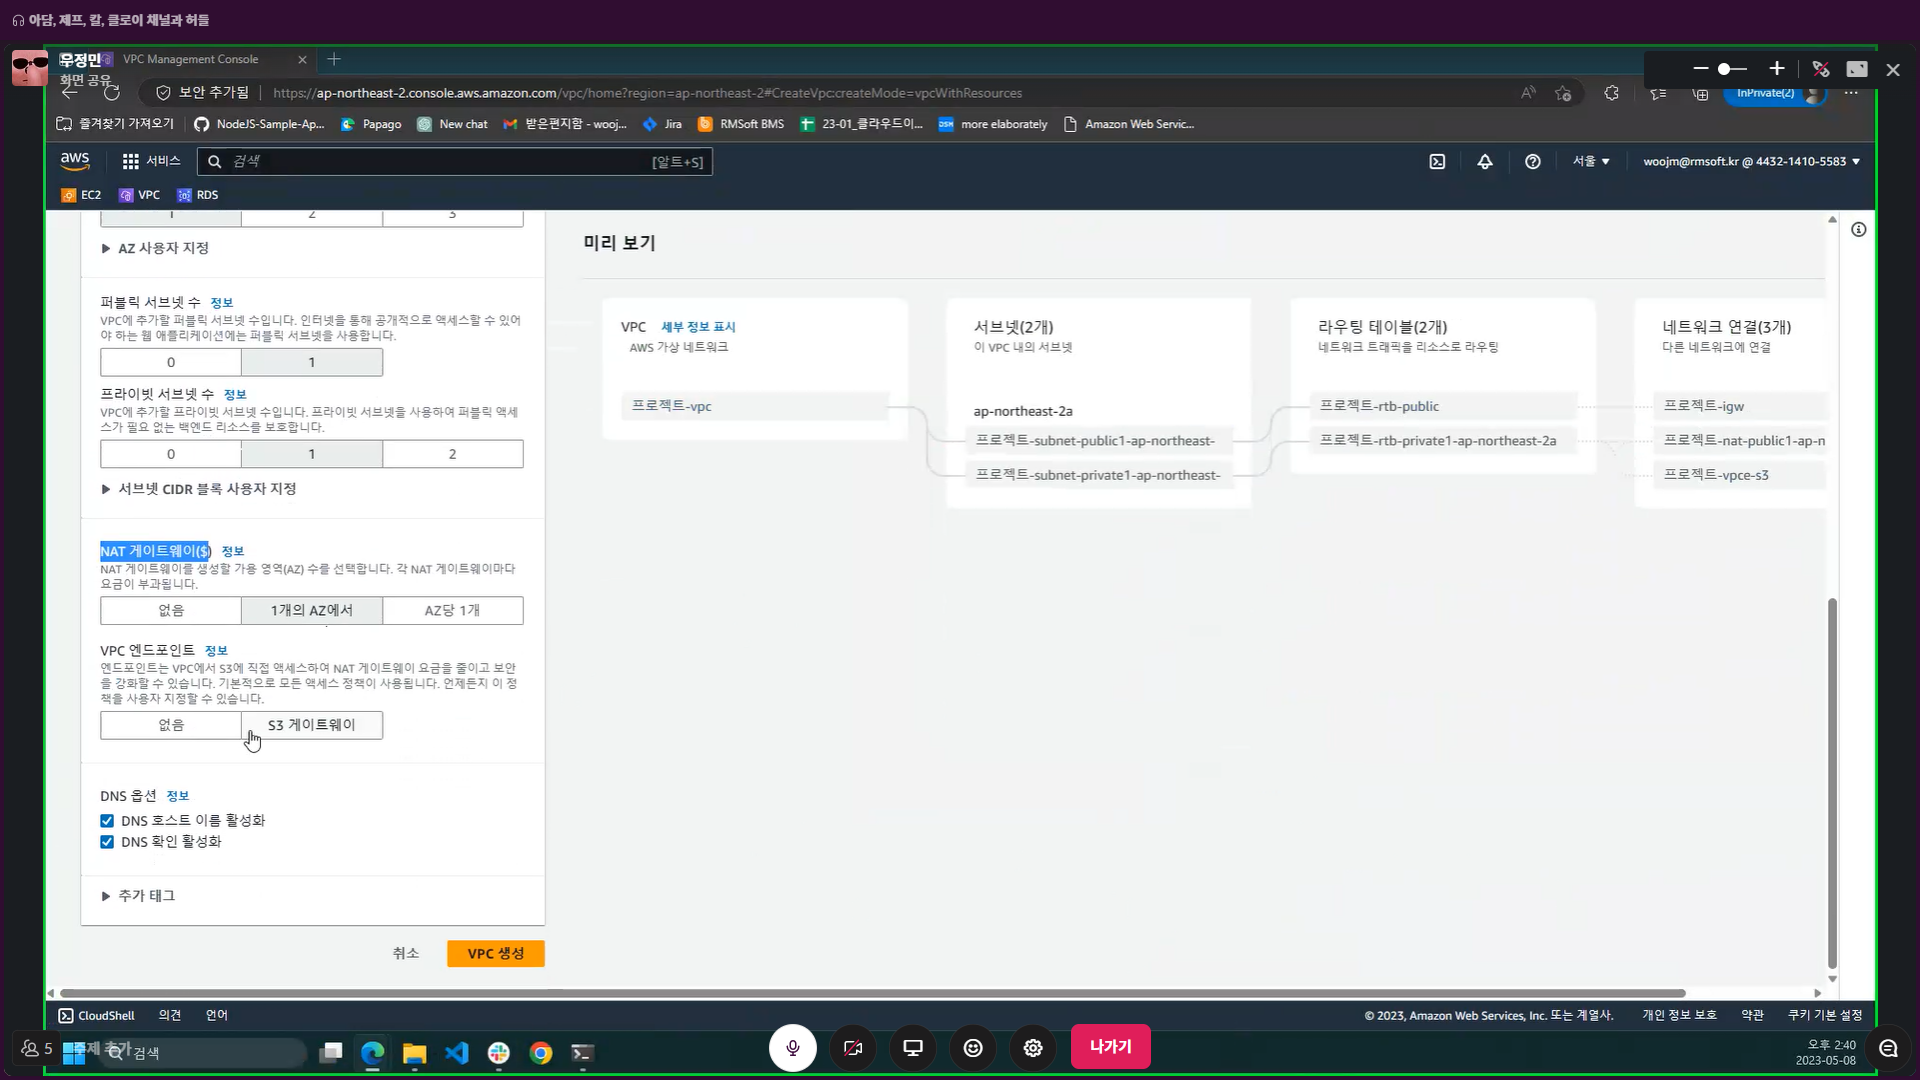Open the RDS shortcut in favorites bar
The image size is (1920, 1080).
coord(198,195)
